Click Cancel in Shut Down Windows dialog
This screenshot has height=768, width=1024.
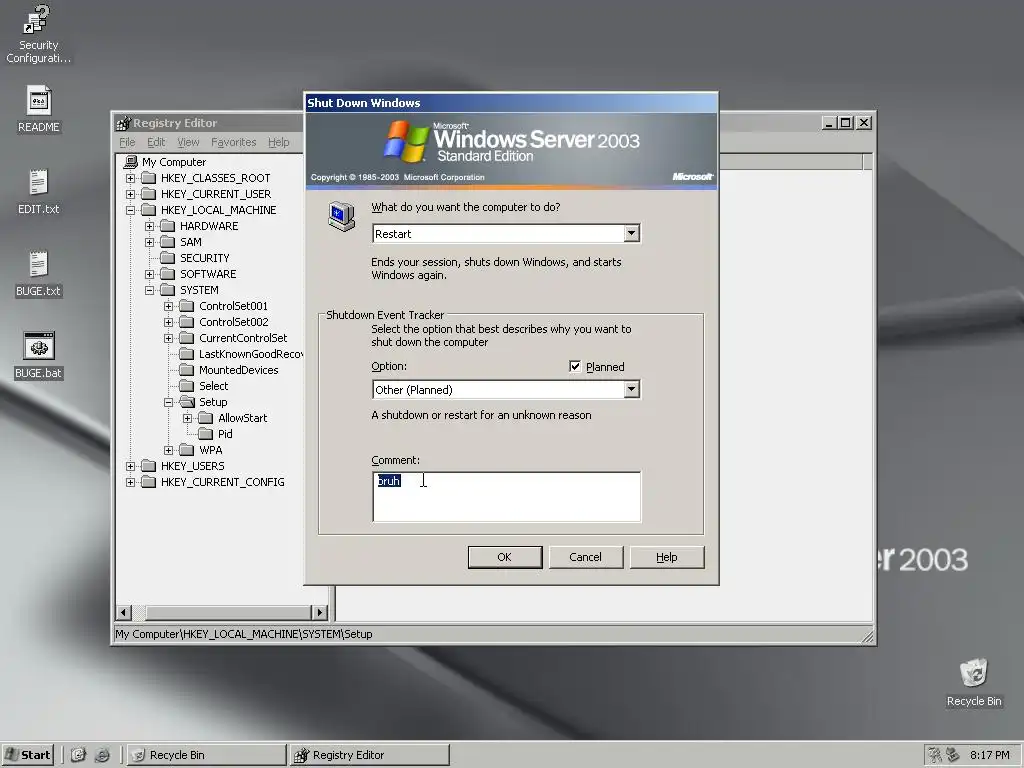[585, 557]
